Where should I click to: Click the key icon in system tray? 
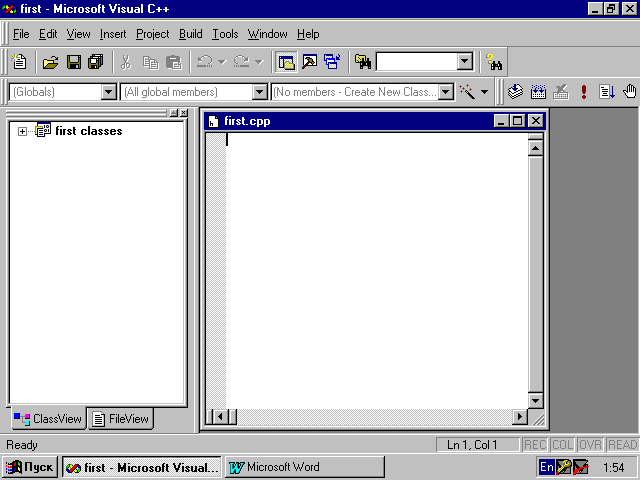(563, 467)
